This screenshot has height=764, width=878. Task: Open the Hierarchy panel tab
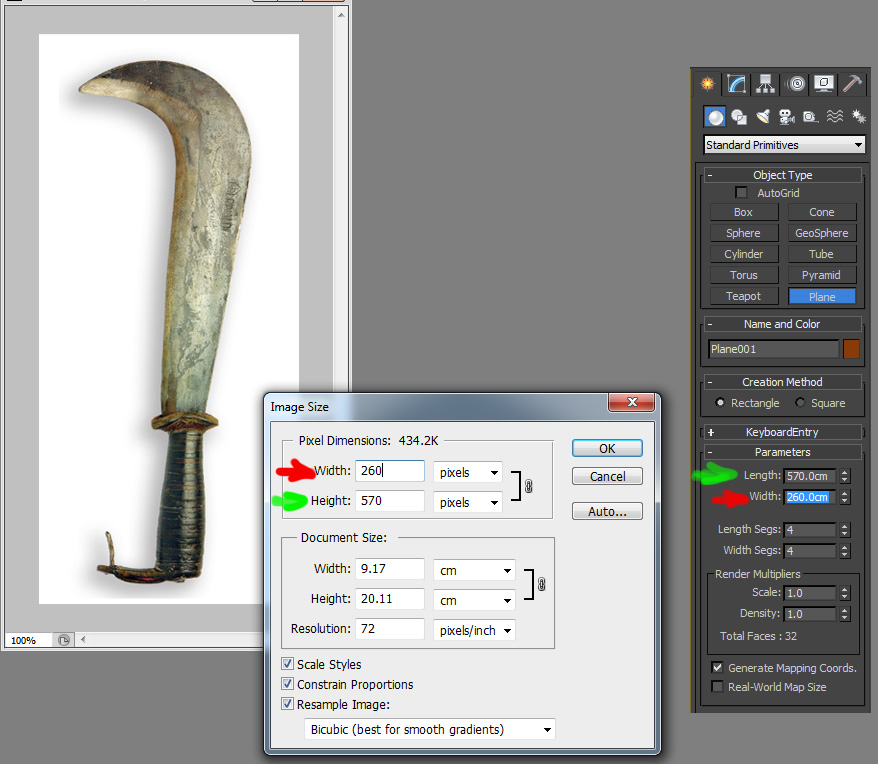coord(765,84)
